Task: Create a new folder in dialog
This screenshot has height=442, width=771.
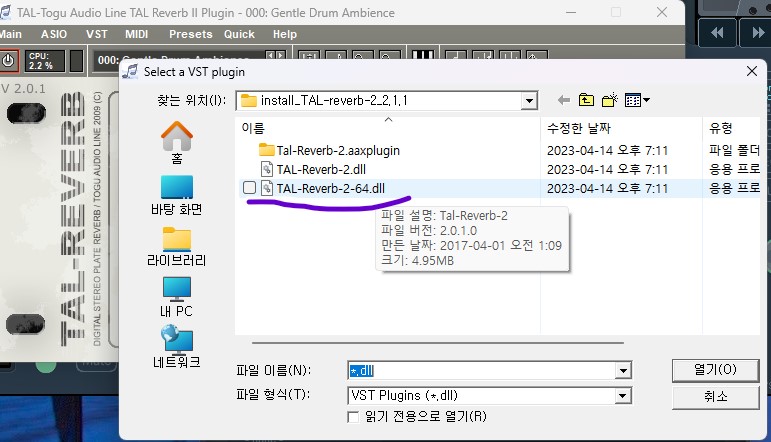Action: tap(610, 100)
